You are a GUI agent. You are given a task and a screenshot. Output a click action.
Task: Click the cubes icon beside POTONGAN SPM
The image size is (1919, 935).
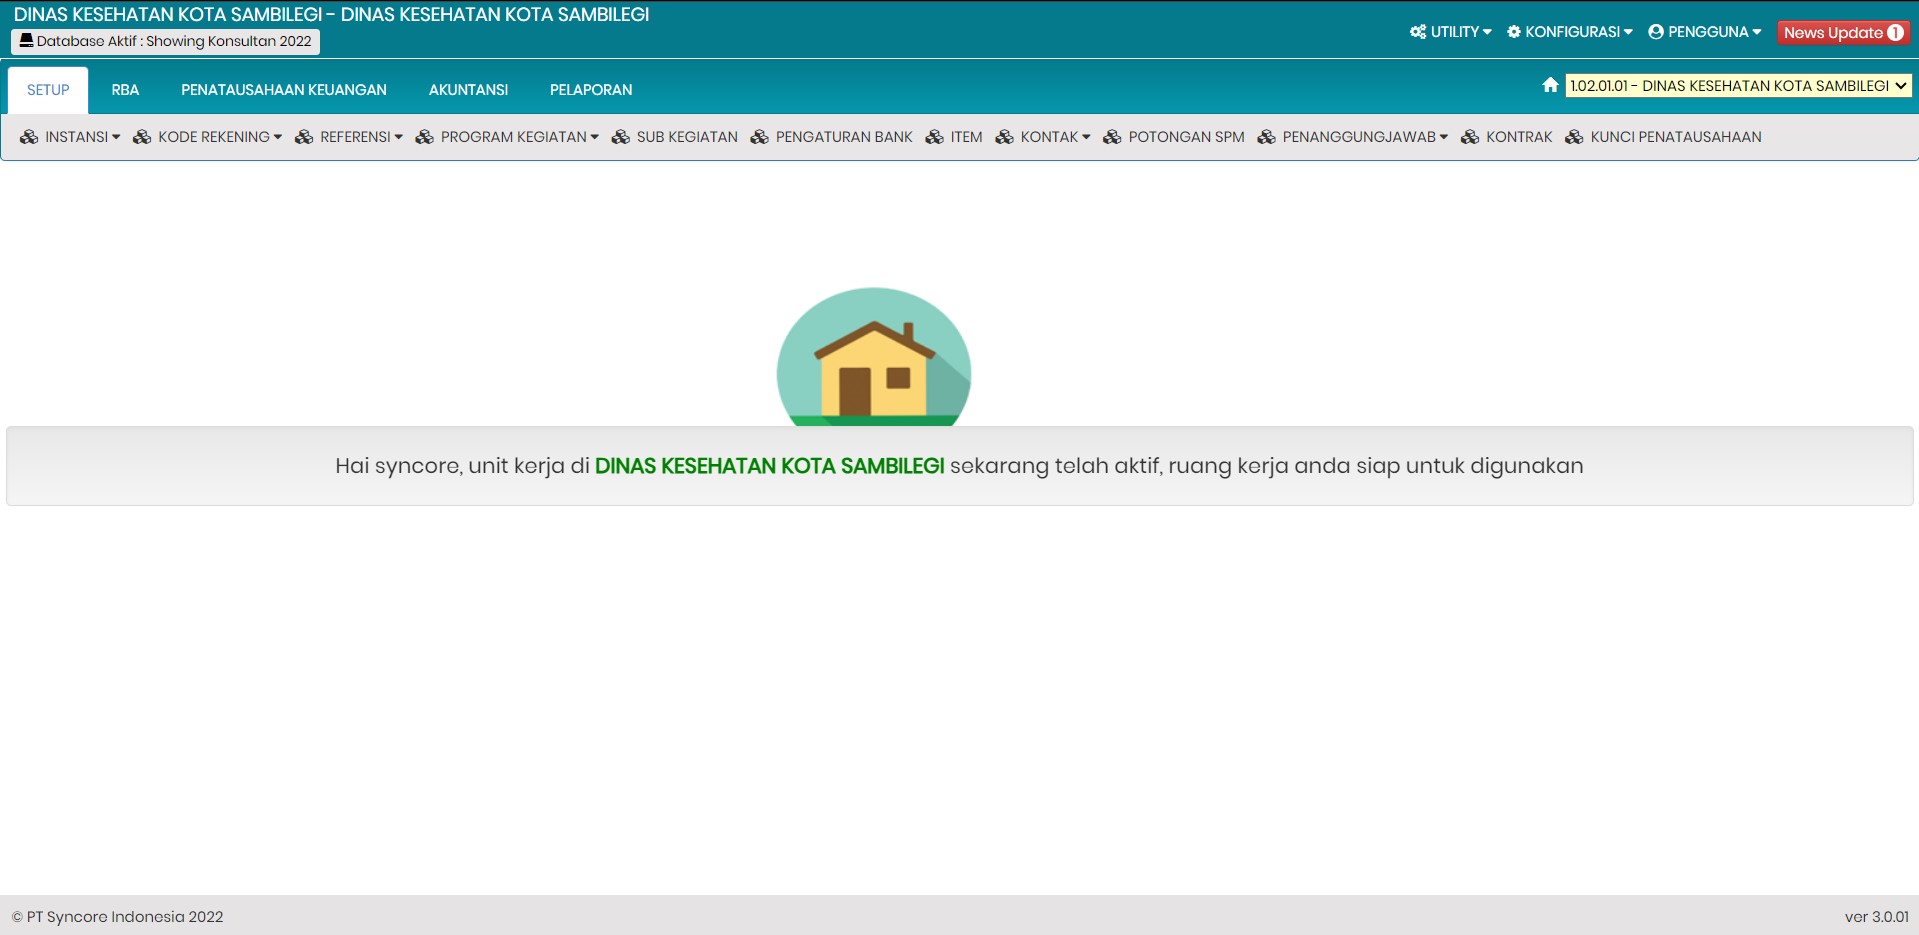(x=1113, y=137)
